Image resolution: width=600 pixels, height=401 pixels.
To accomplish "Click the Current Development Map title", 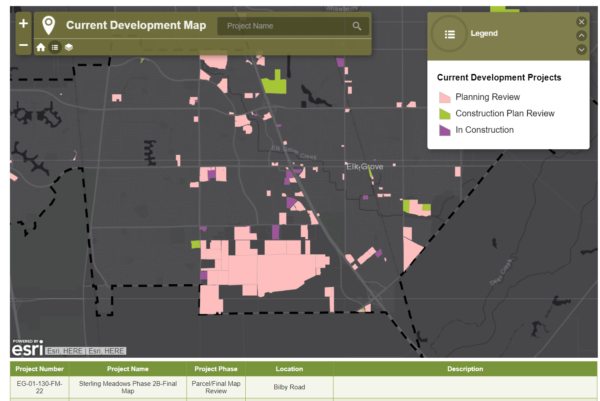I will (x=136, y=25).
